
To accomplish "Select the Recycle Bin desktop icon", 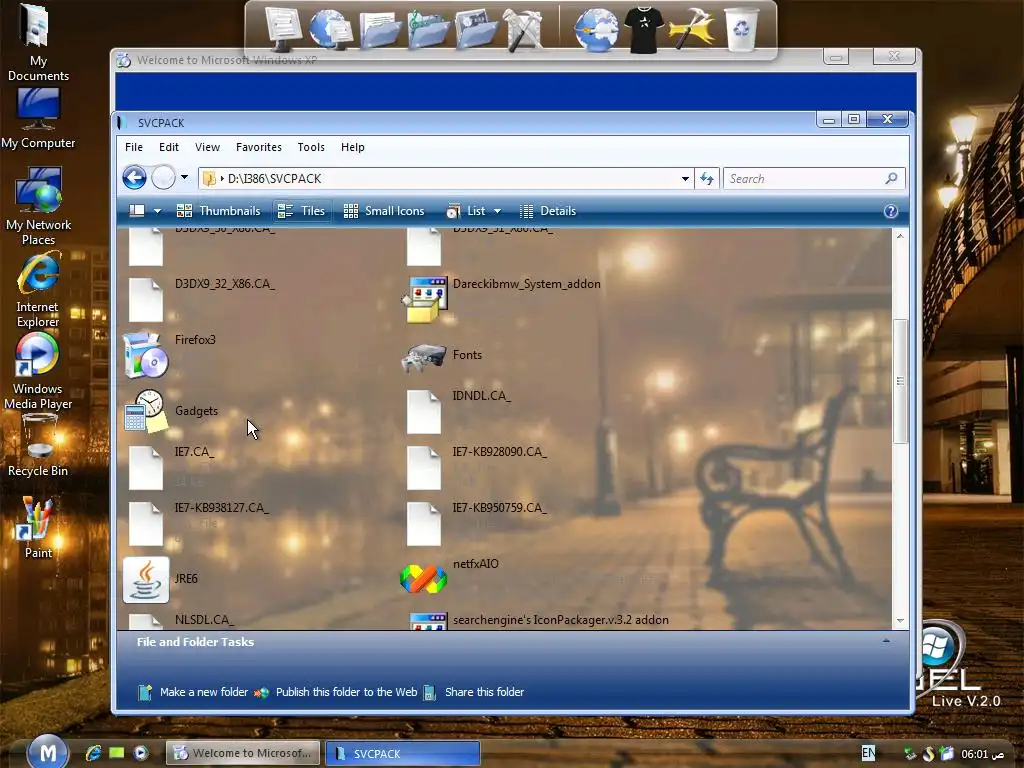I will tap(38, 445).
